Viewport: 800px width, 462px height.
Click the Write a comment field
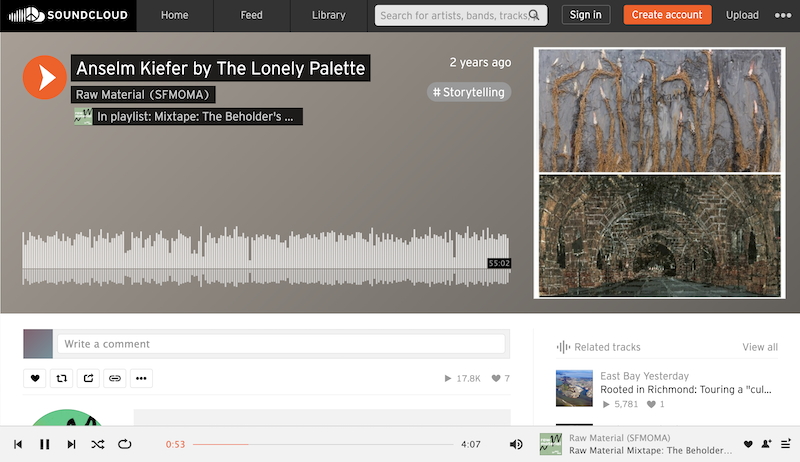(281, 344)
